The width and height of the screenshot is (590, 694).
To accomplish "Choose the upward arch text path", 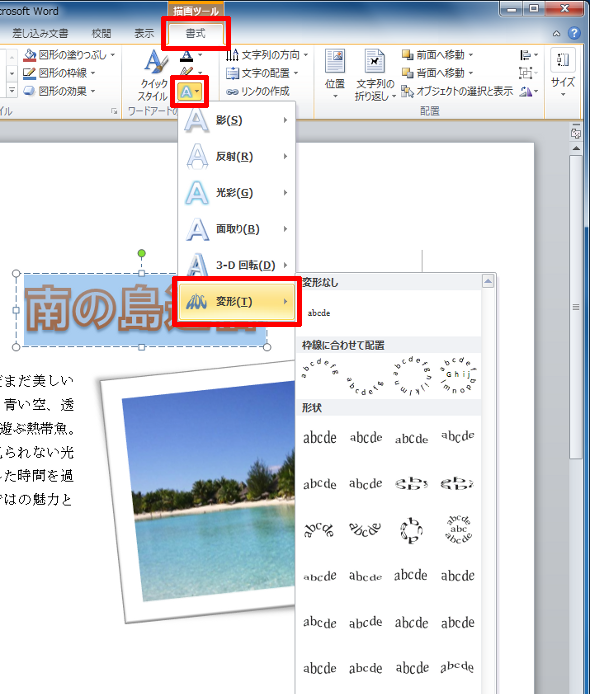I will [x=319, y=370].
